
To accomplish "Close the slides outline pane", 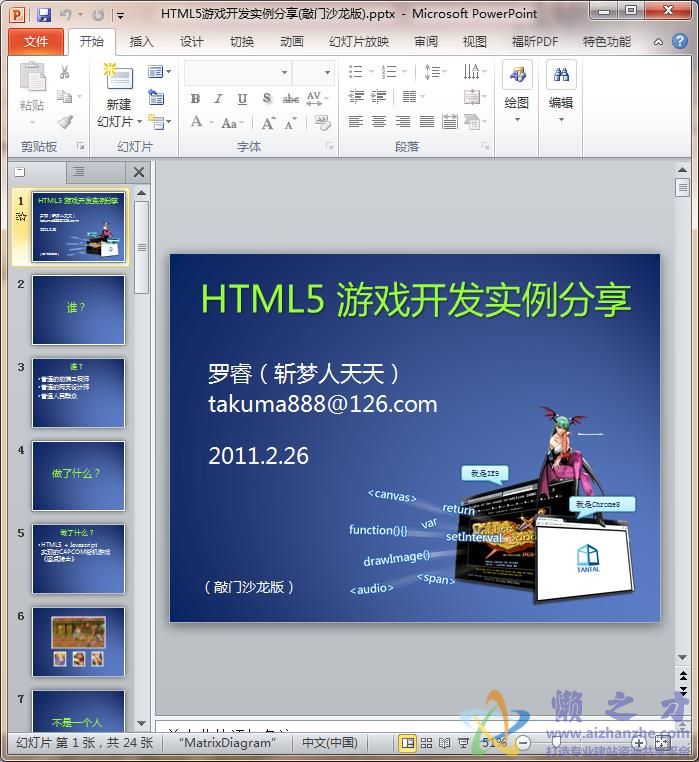I will click(x=139, y=172).
